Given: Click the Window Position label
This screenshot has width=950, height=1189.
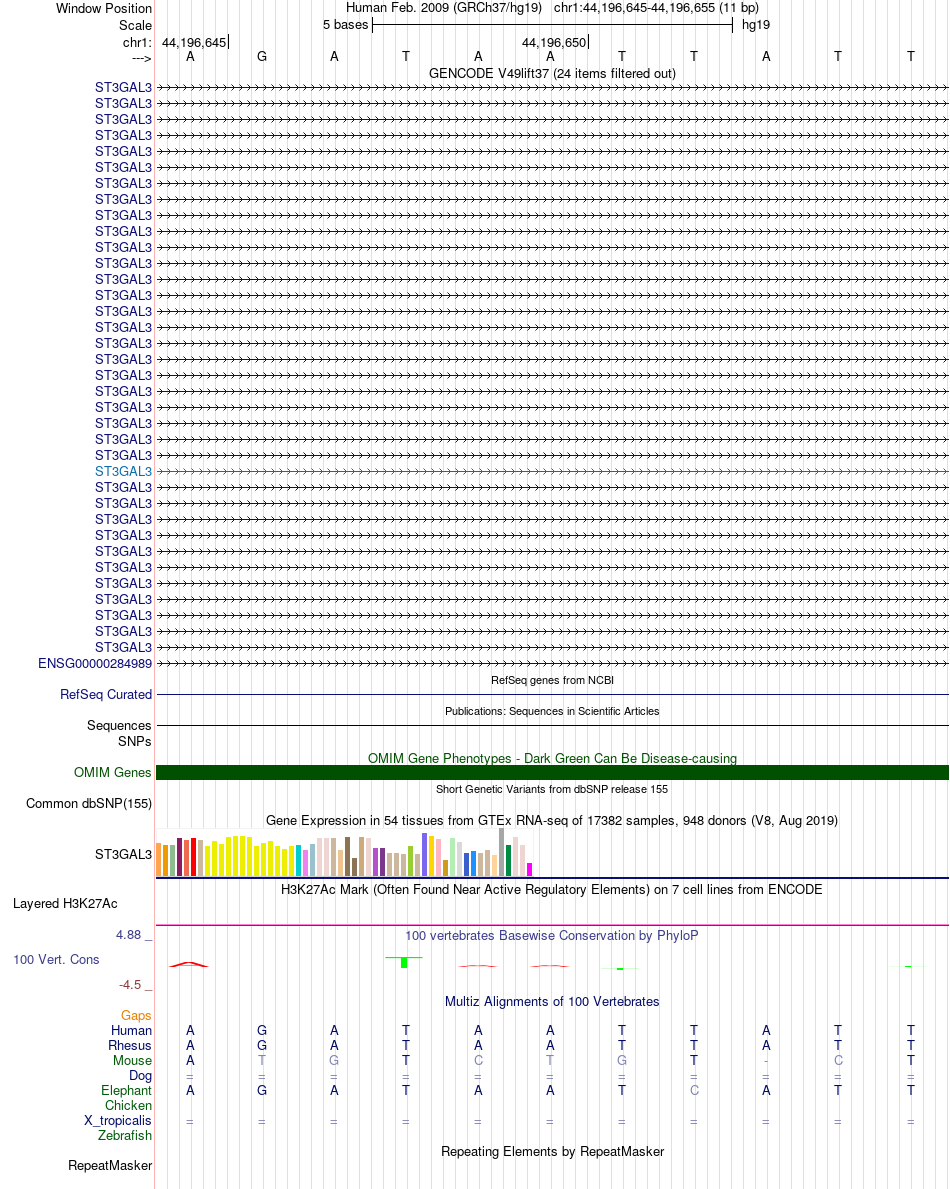Looking at the screenshot, I should 104,8.
